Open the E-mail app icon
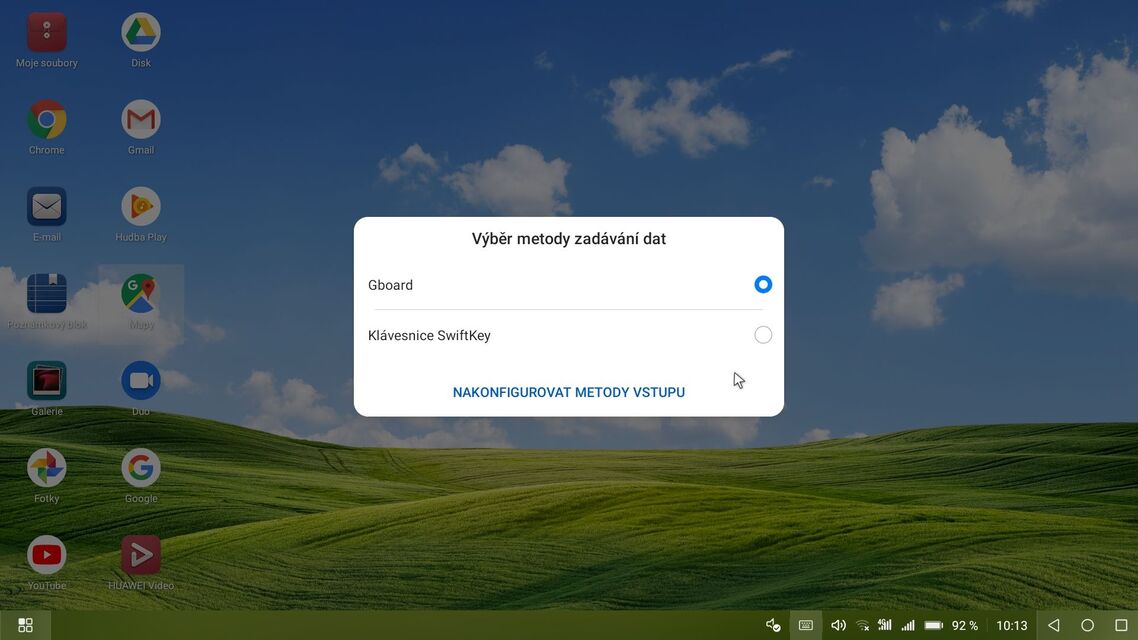 click(x=47, y=207)
